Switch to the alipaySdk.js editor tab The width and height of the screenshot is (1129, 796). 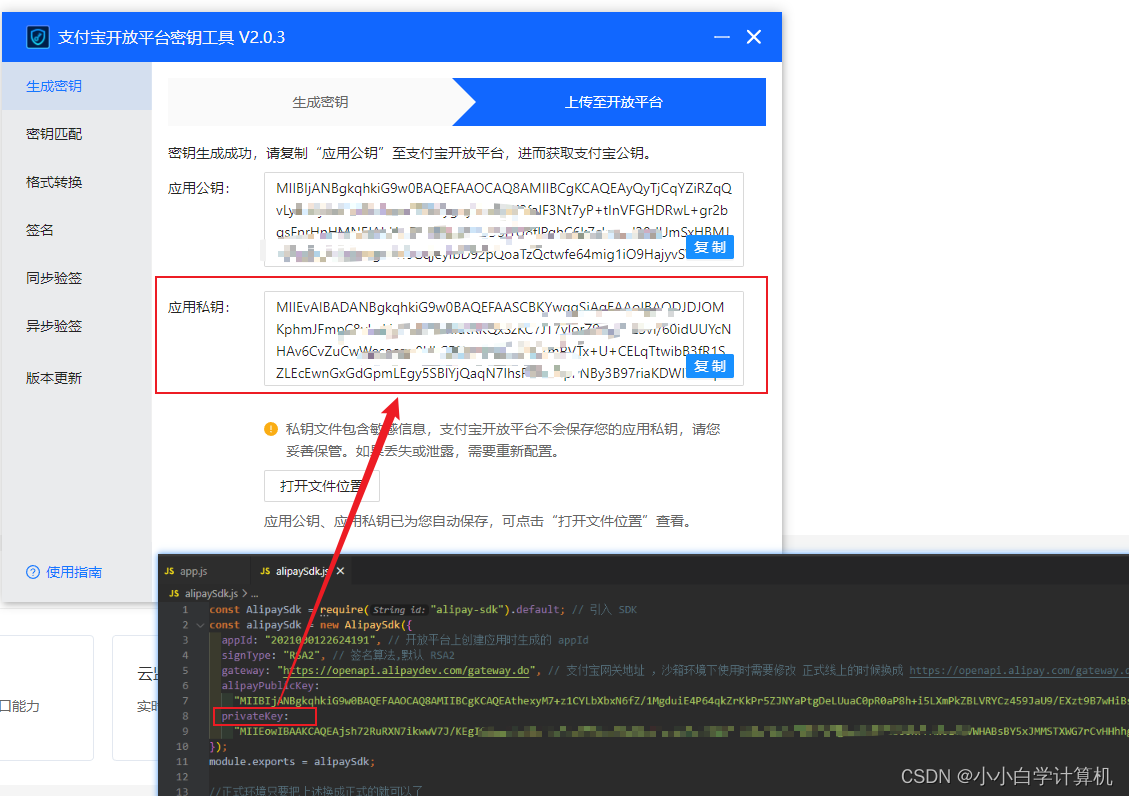(300, 571)
